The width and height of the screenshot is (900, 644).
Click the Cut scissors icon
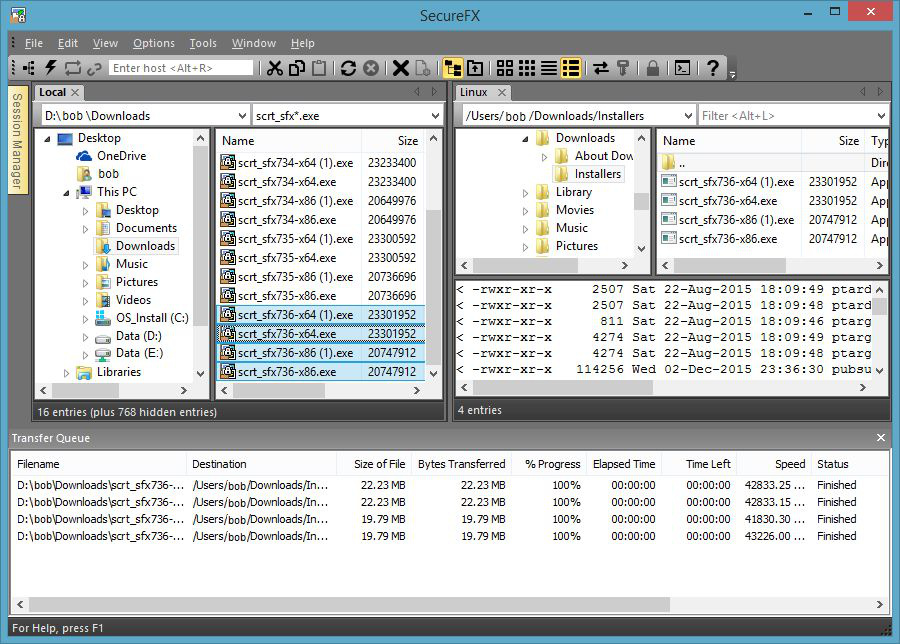click(x=274, y=68)
